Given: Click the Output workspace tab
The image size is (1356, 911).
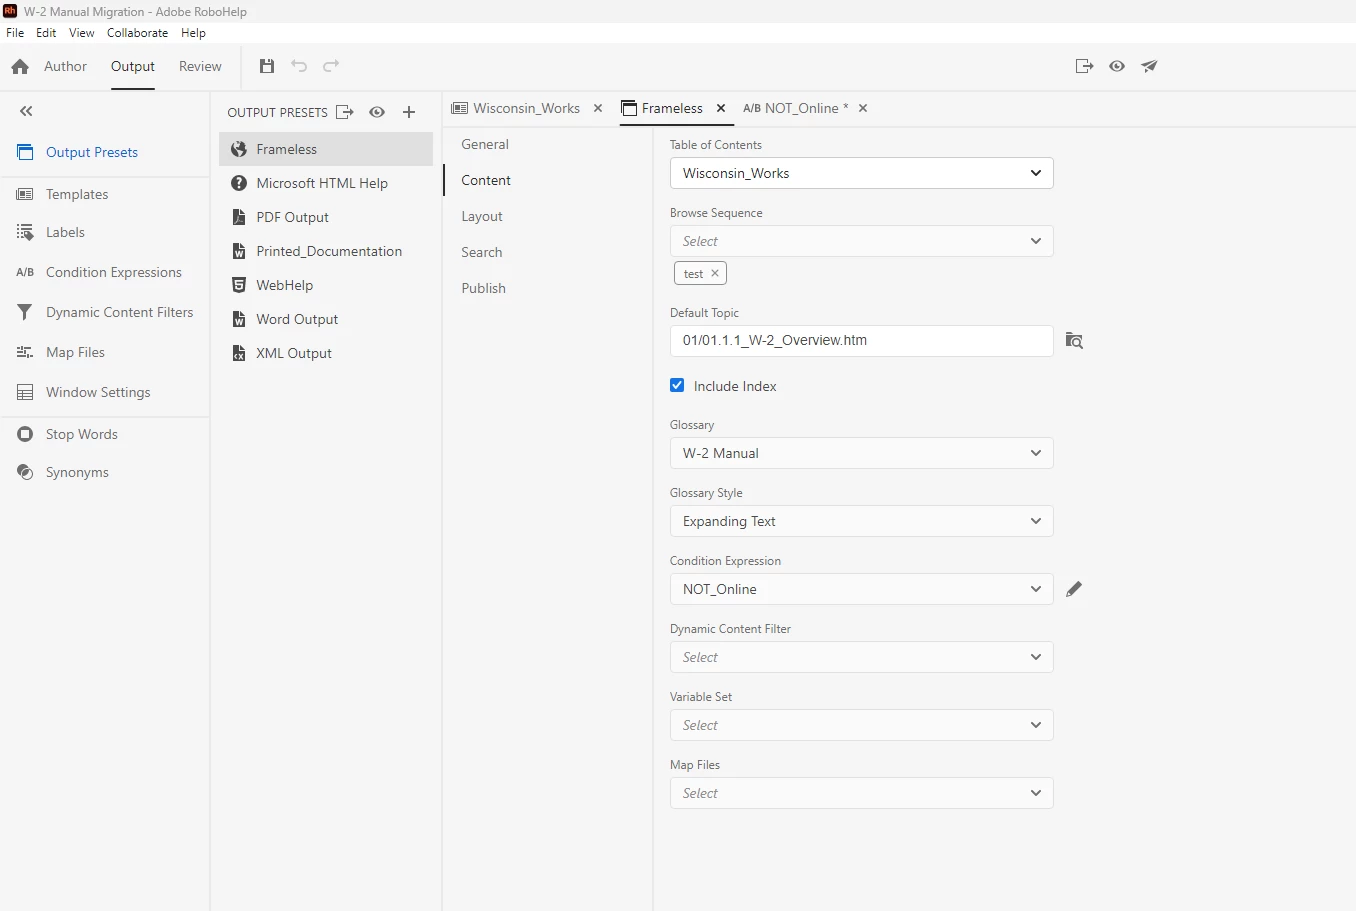Looking at the screenshot, I should [133, 66].
